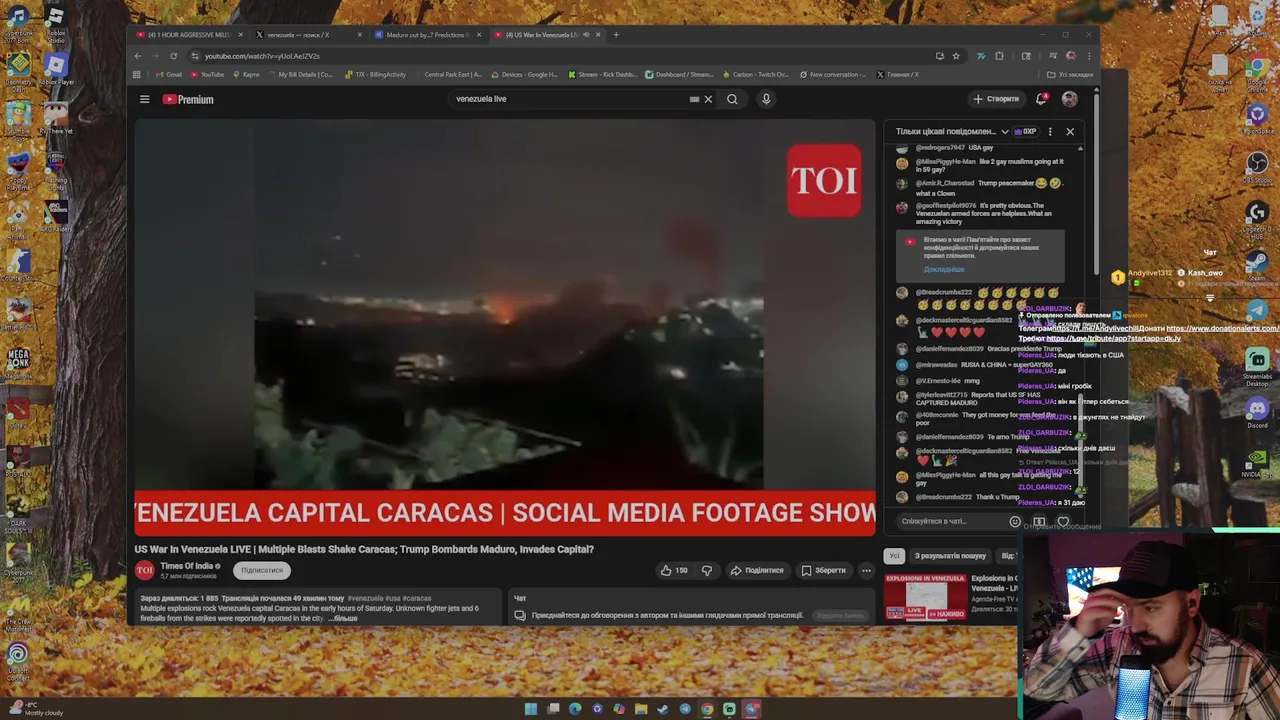Viewport: 1280px width, 720px height.
Task: Open the YouTube account avatar menu
Action: click(1070, 99)
